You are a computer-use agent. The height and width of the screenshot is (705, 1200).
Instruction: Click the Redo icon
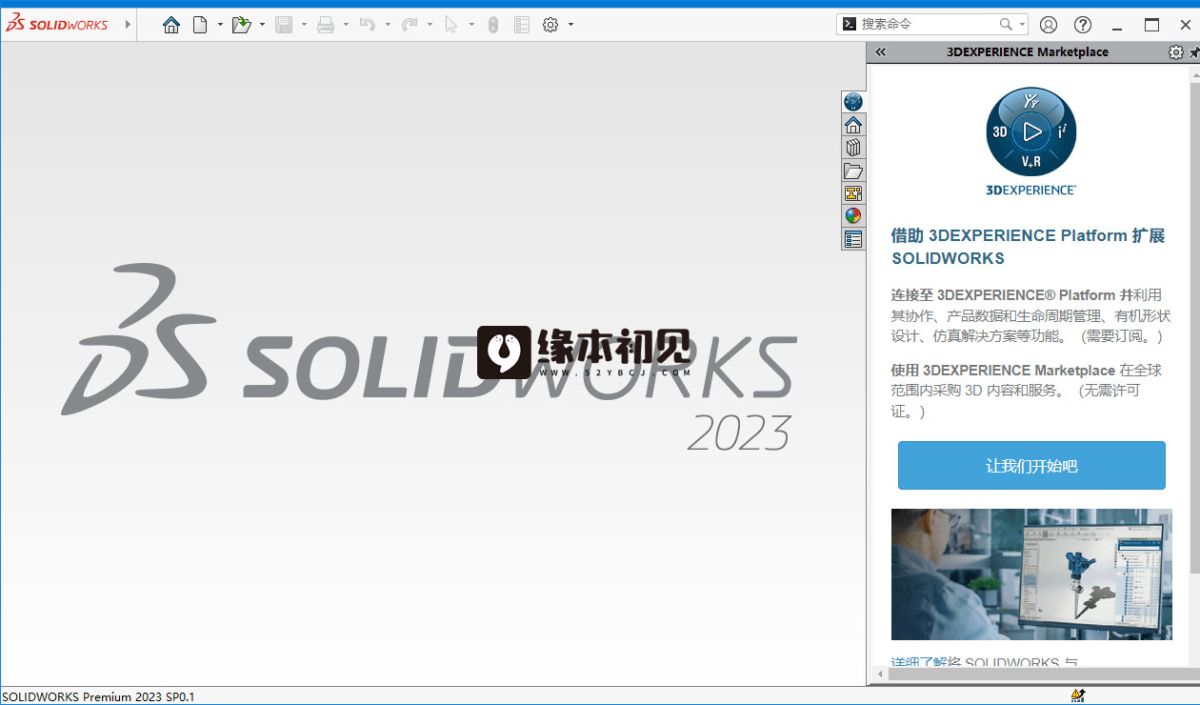pyautogui.click(x=409, y=25)
